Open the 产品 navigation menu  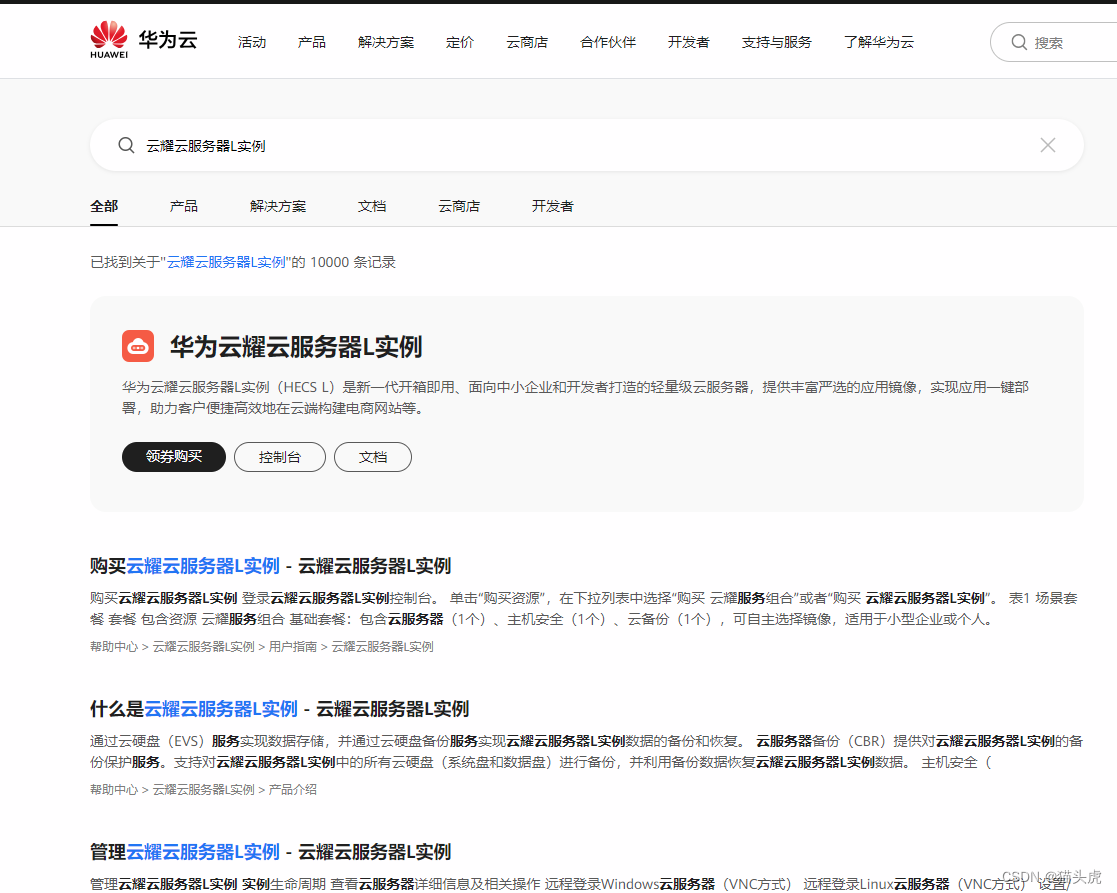click(x=311, y=42)
